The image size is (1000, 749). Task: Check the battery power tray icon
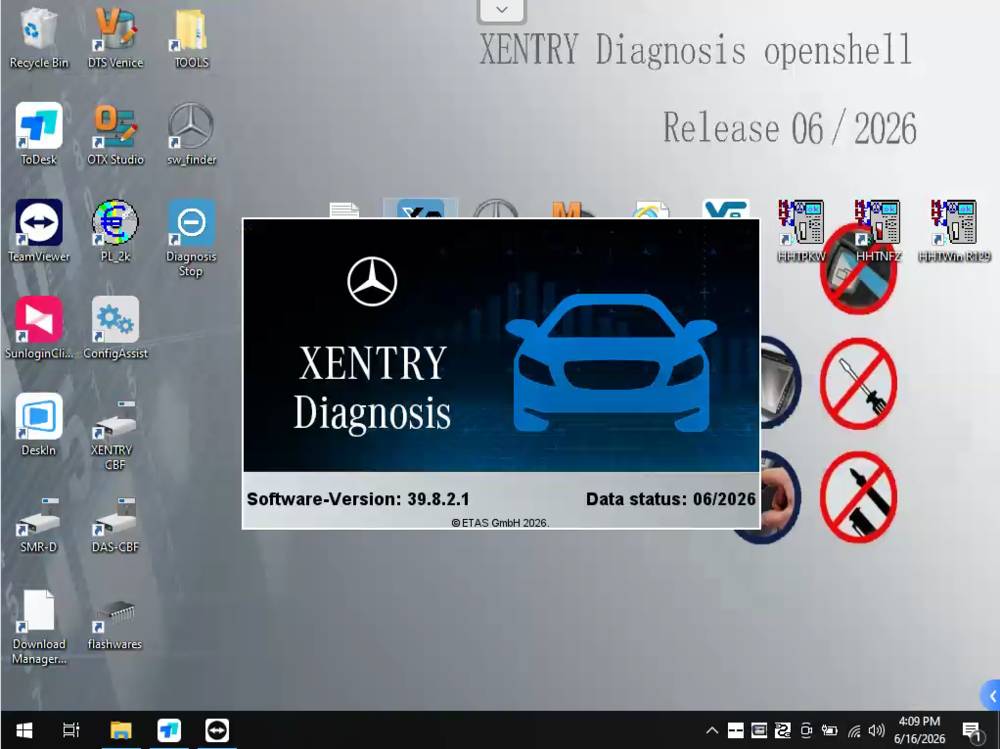click(829, 730)
